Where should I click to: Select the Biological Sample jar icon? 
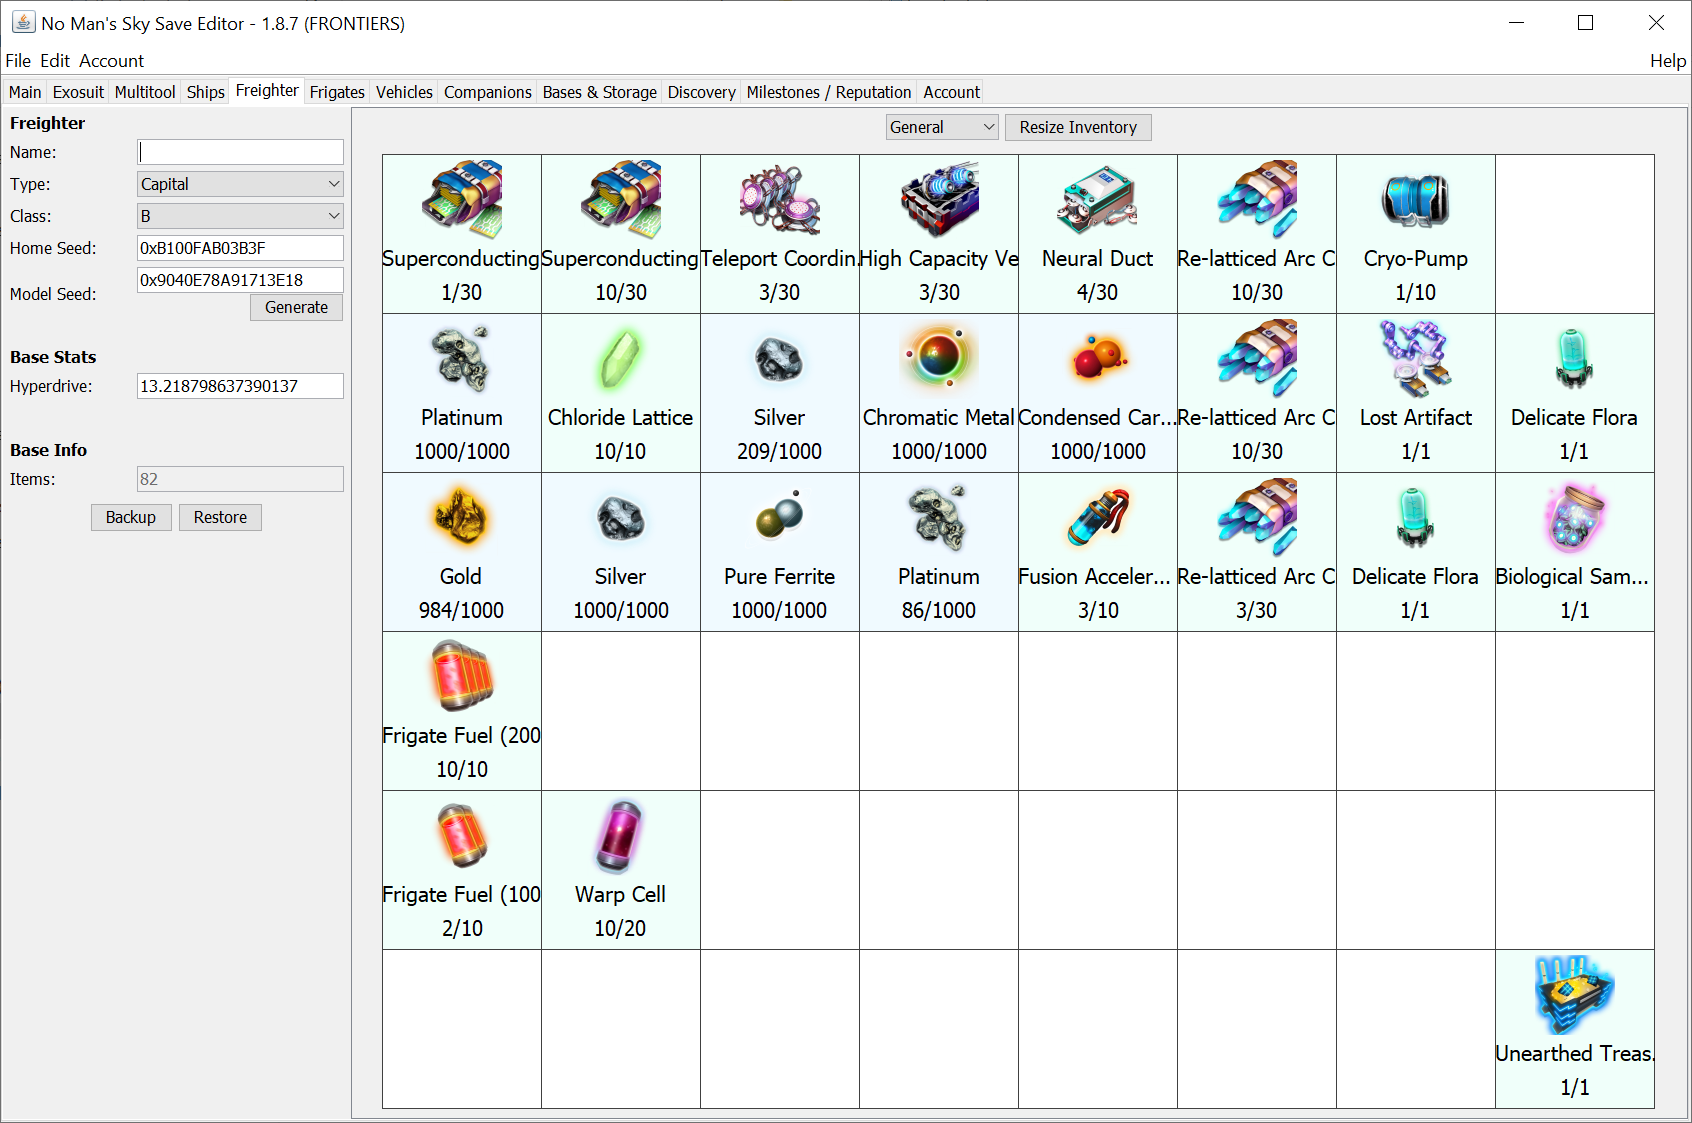(1575, 518)
